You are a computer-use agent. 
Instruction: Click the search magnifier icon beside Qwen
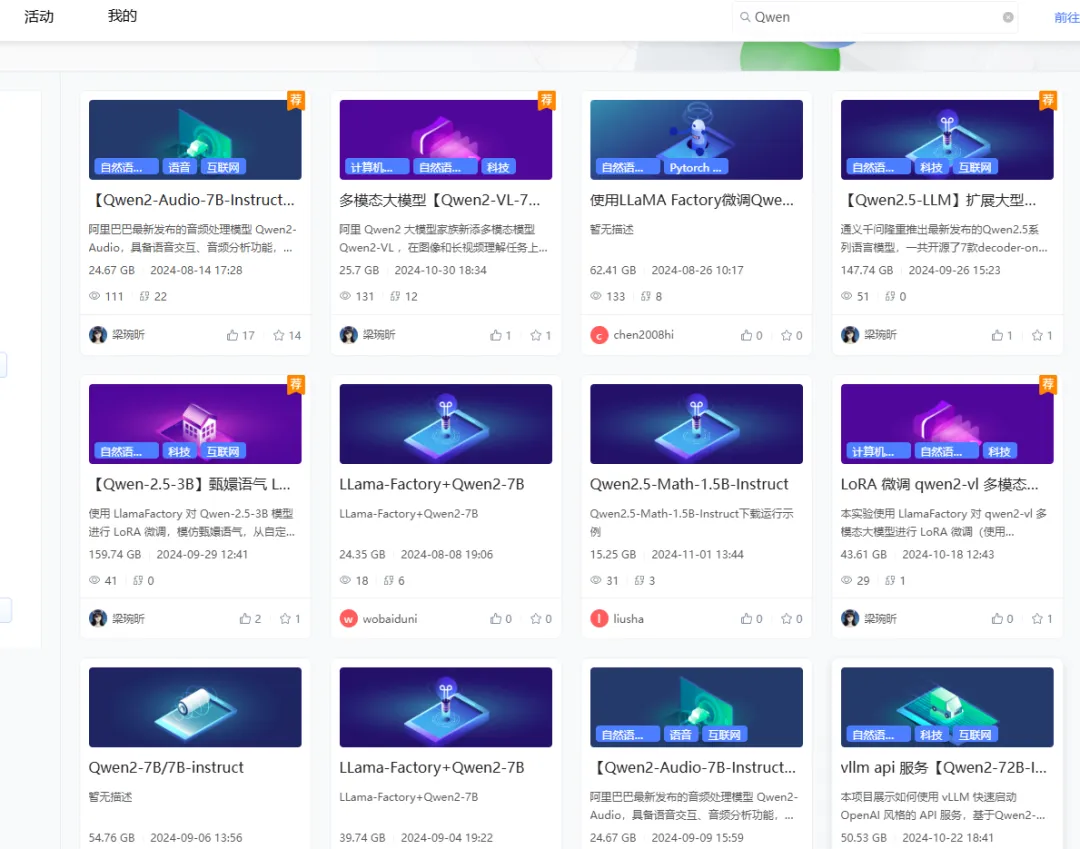[745, 17]
